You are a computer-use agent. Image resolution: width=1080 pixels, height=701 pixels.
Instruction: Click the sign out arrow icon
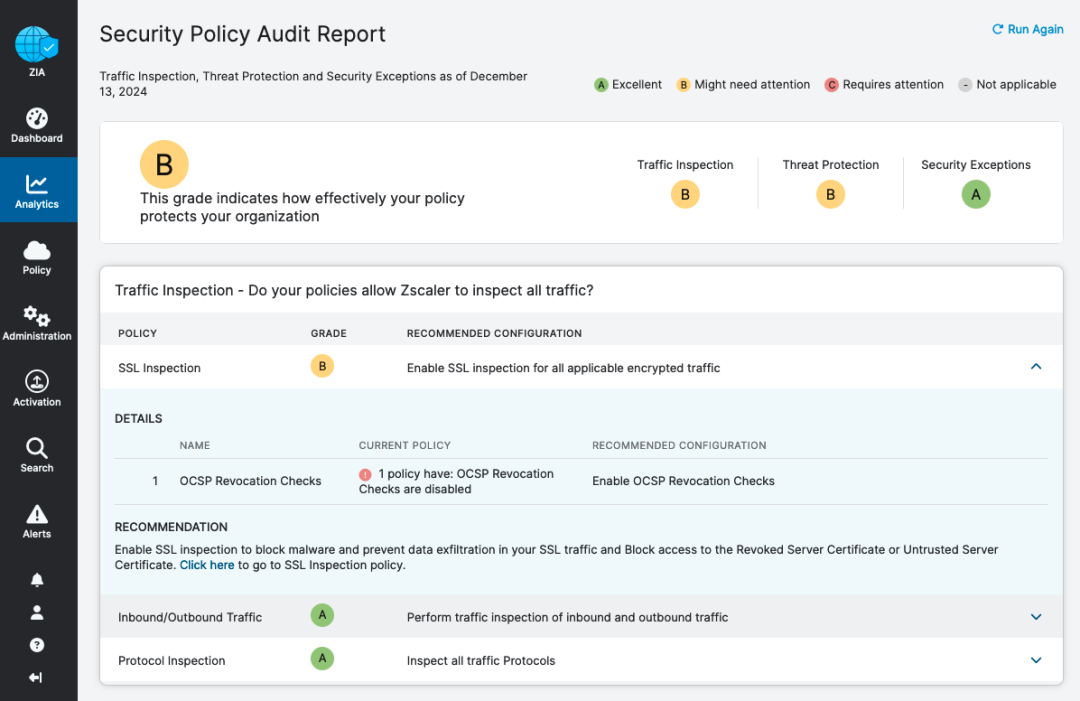(x=37, y=678)
